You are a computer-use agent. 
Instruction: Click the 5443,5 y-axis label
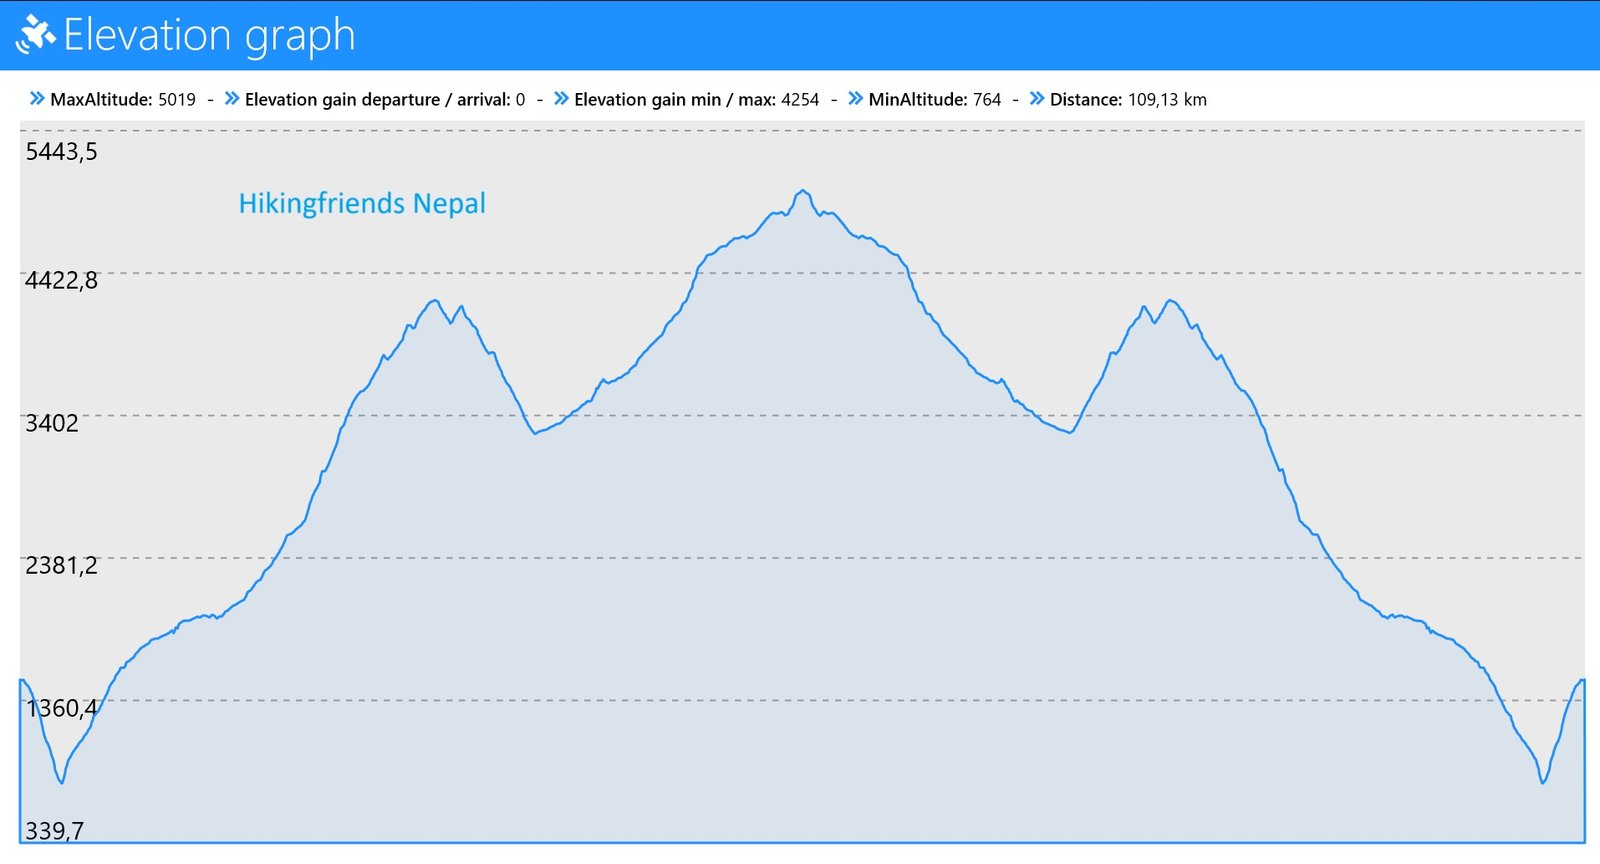point(62,152)
